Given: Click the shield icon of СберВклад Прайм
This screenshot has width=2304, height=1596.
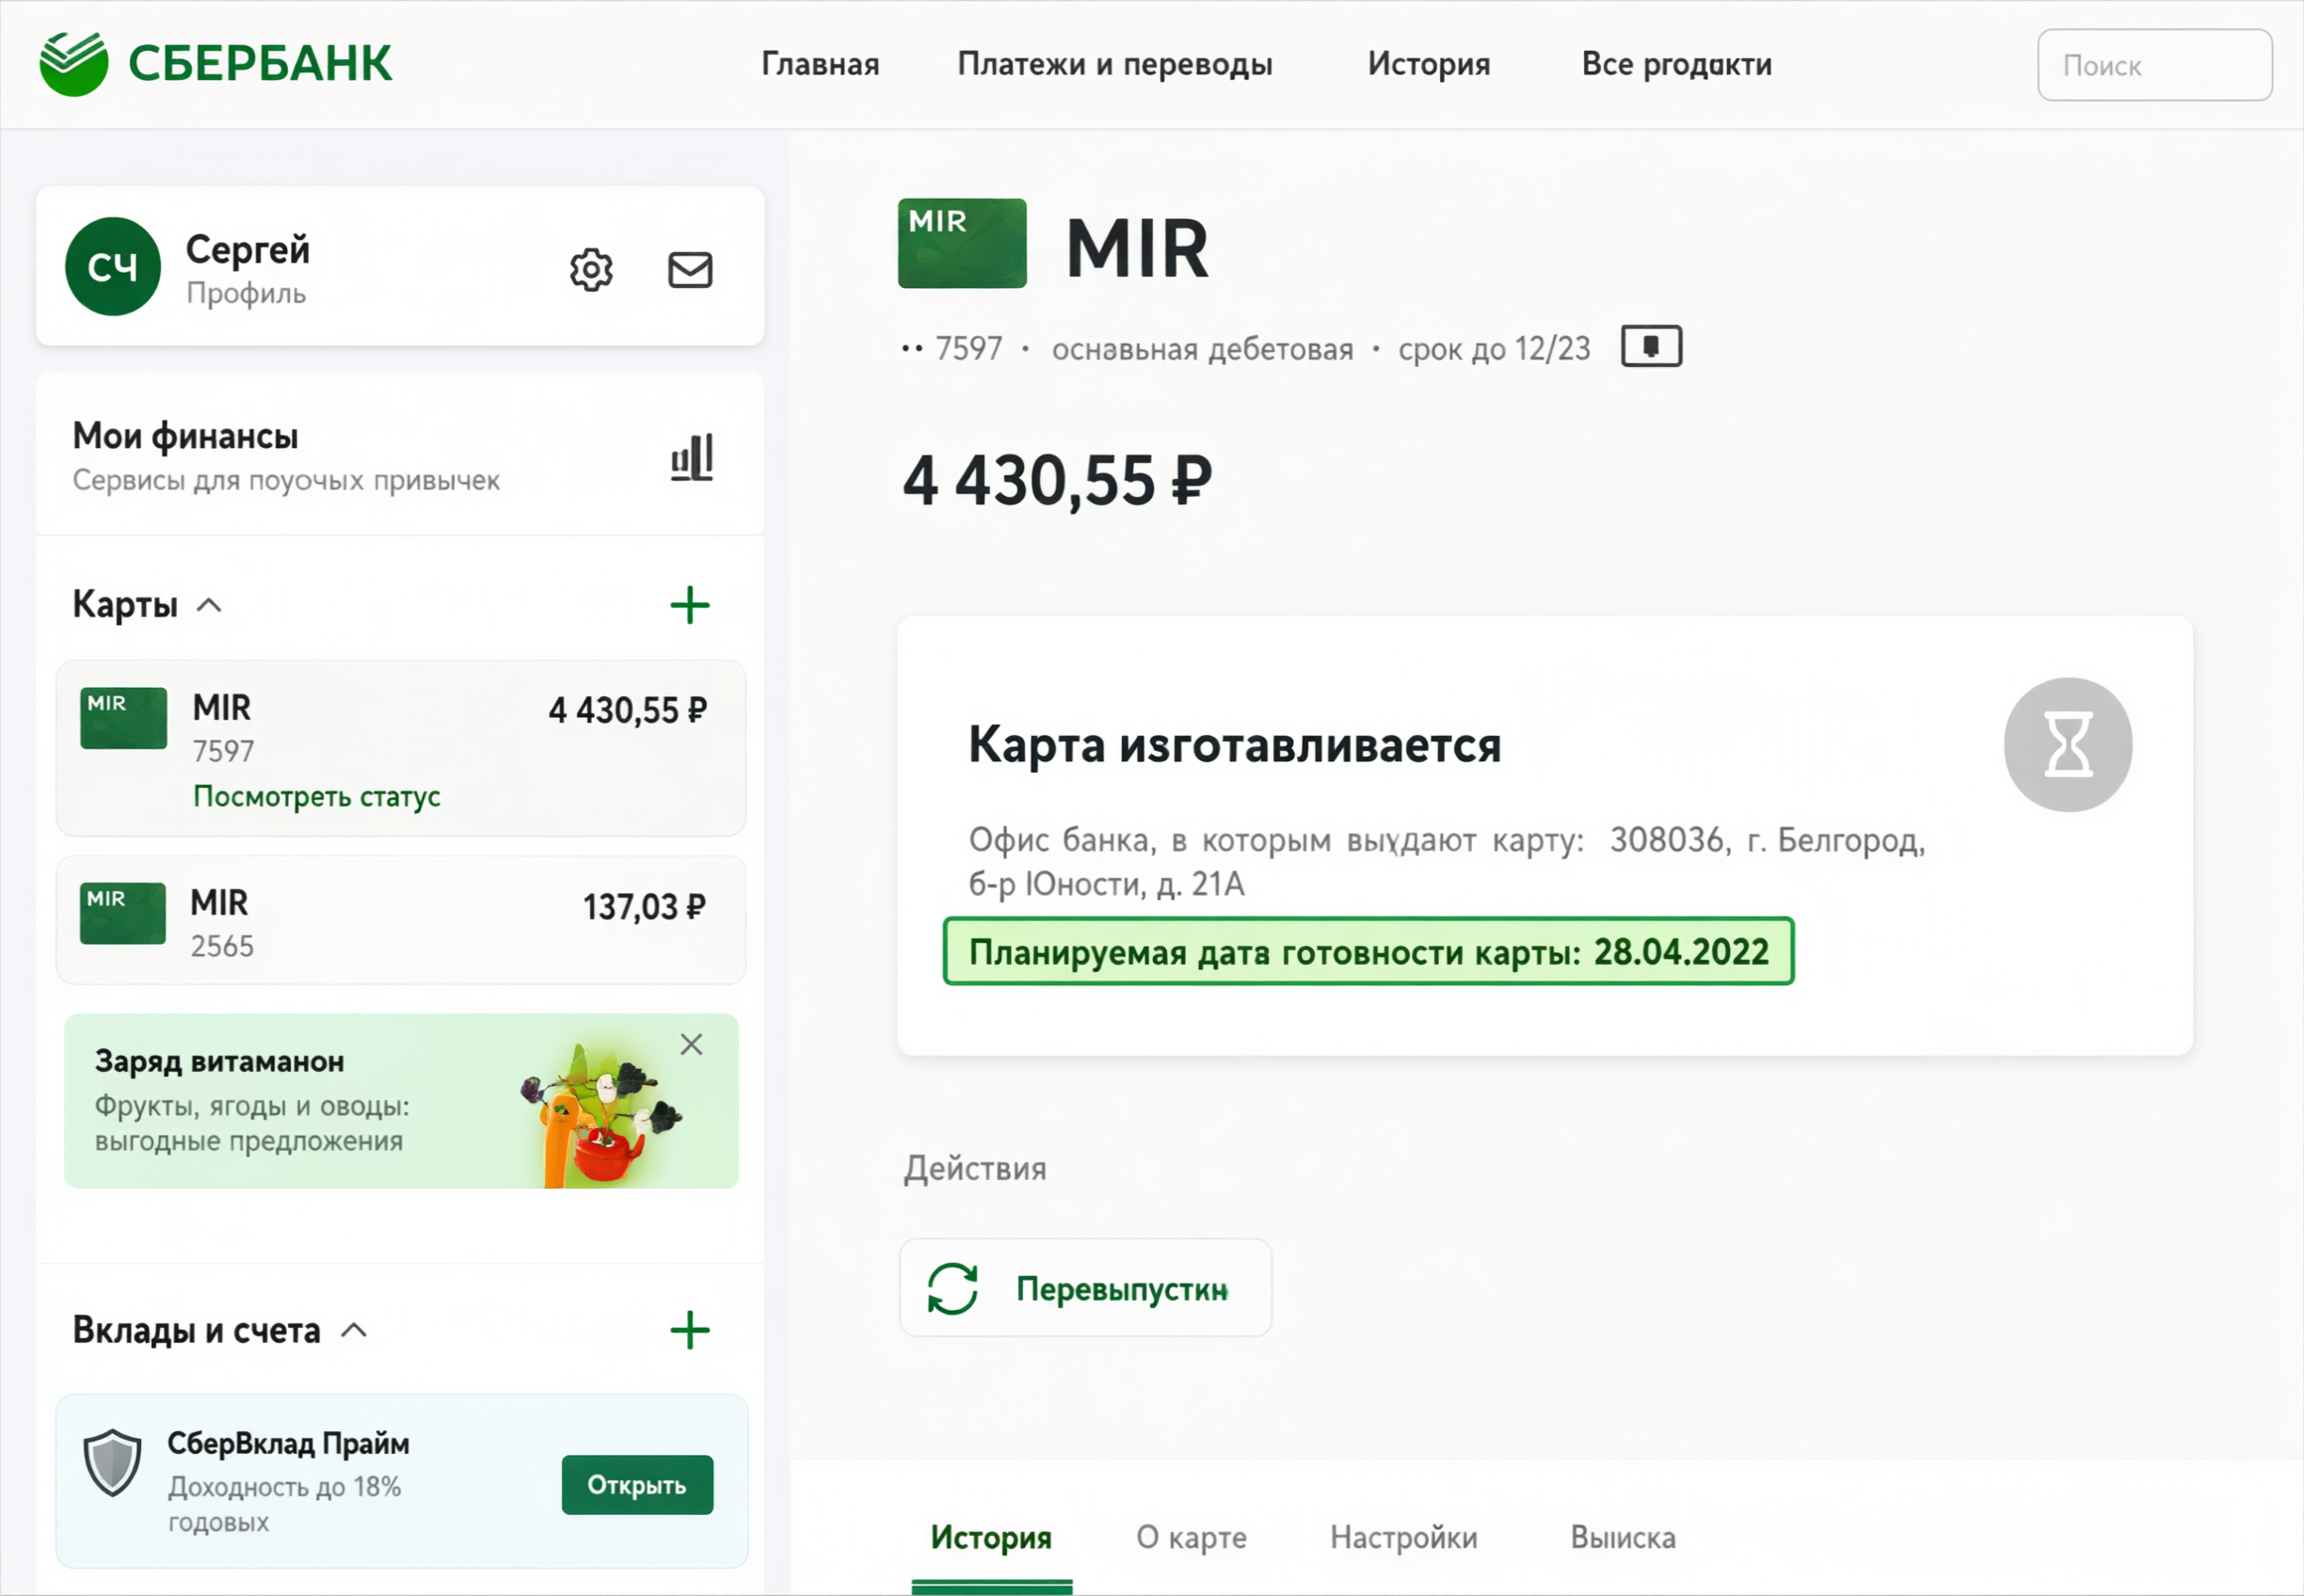Looking at the screenshot, I should tap(112, 1462).
